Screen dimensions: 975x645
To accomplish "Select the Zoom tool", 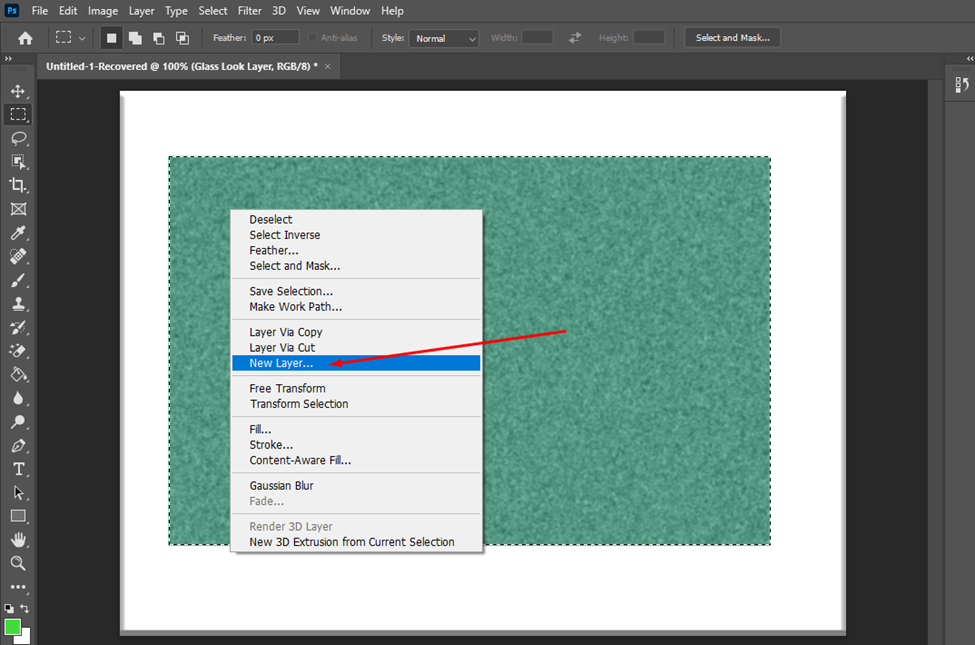I will tap(18, 564).
